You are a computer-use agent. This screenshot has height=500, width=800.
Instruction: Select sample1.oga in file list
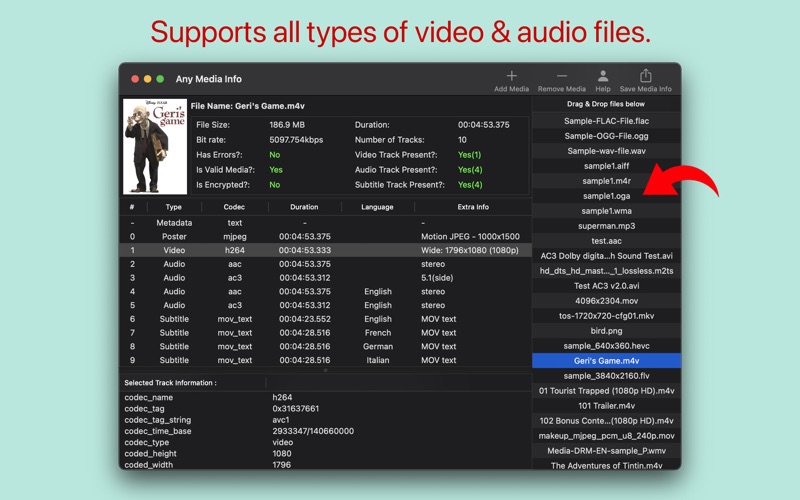click(x=606, y=196)
